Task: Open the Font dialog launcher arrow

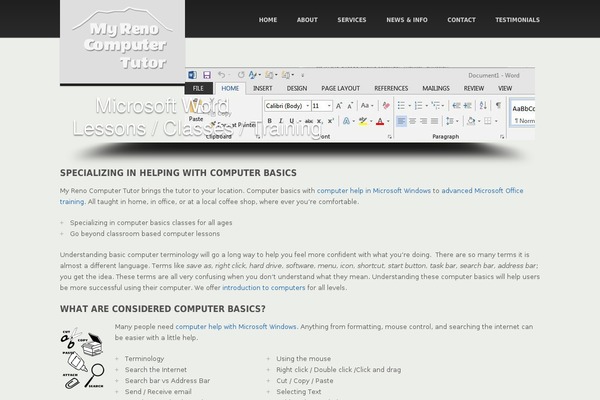Action: coord(390,137)
